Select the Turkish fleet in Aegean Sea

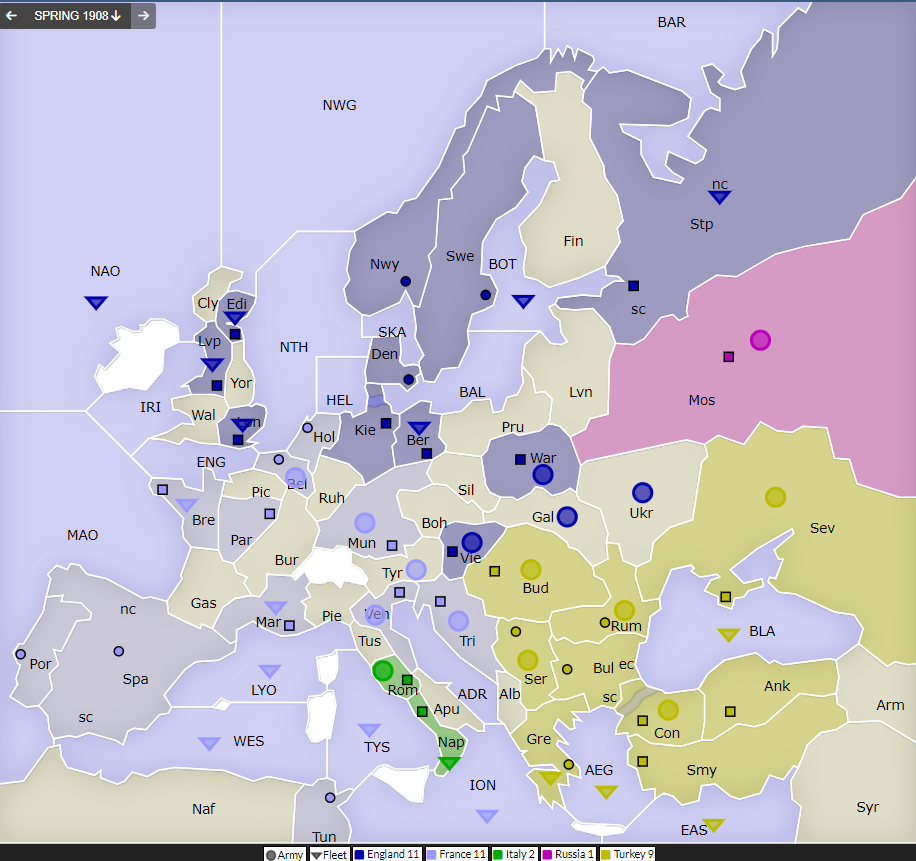606,791
